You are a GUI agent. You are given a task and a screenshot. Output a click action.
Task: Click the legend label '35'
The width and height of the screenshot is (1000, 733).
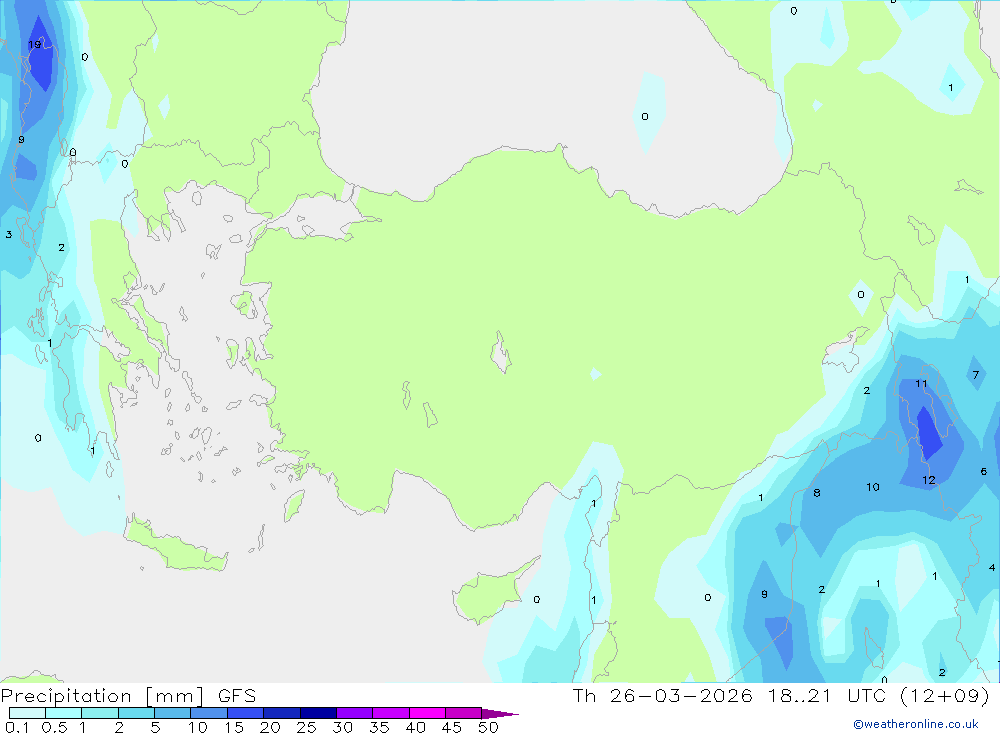(379, 727)
